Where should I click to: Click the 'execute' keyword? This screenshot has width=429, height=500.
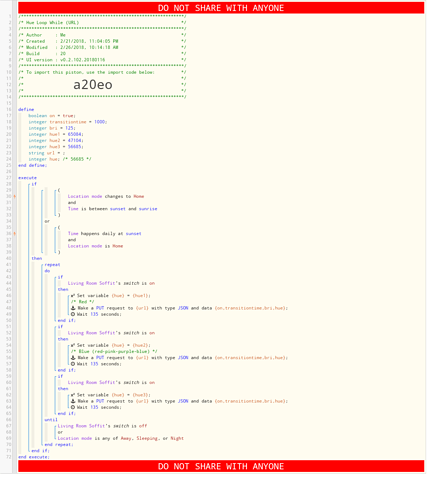(x=28, y=178)
